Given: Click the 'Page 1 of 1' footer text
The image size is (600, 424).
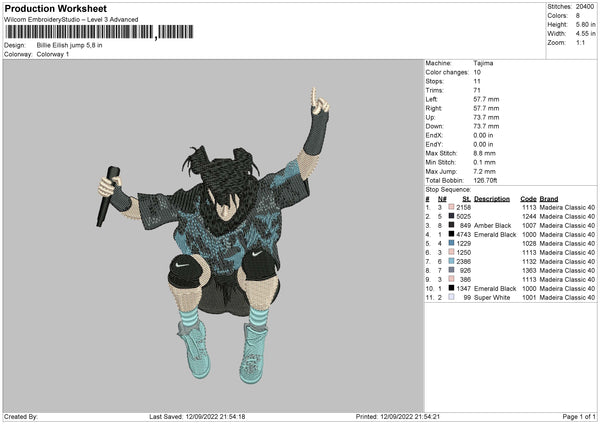Looking at the screenshot, I should (579, 416).
